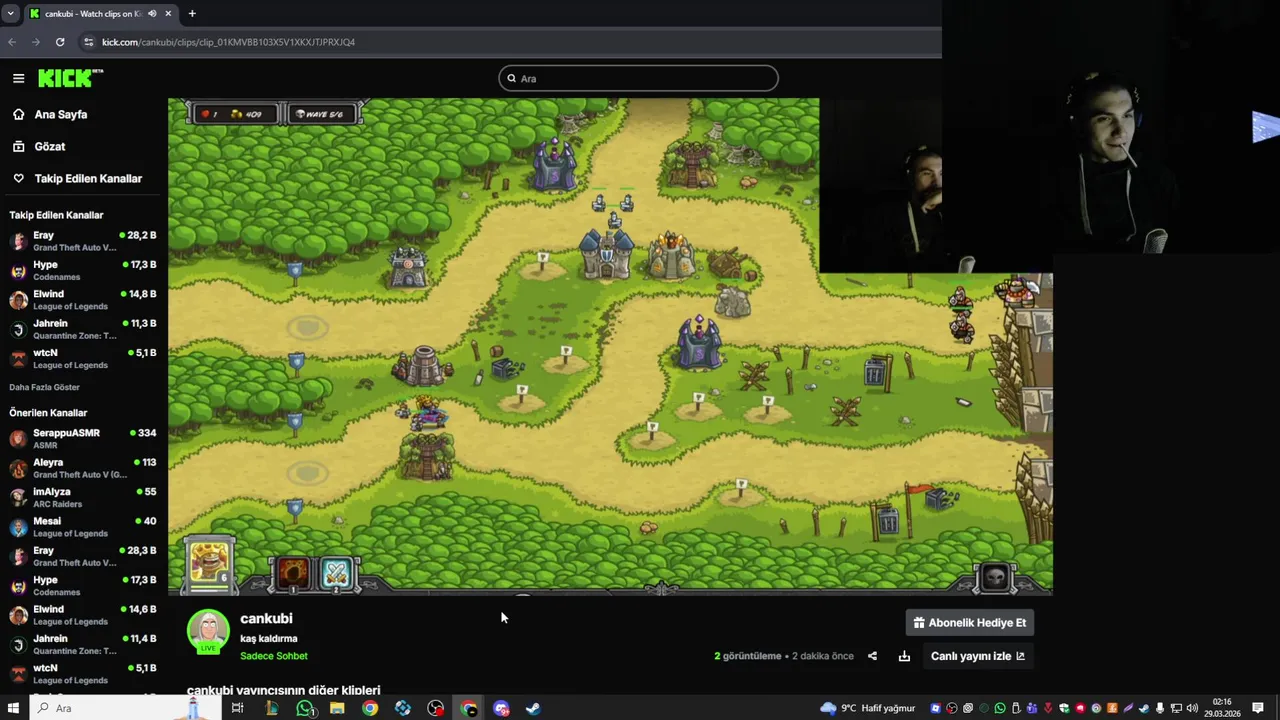This screenshot has height=720, width=1280.
Task: Click Abonelik Hediye Et button
Action: (x=969, y=622)
